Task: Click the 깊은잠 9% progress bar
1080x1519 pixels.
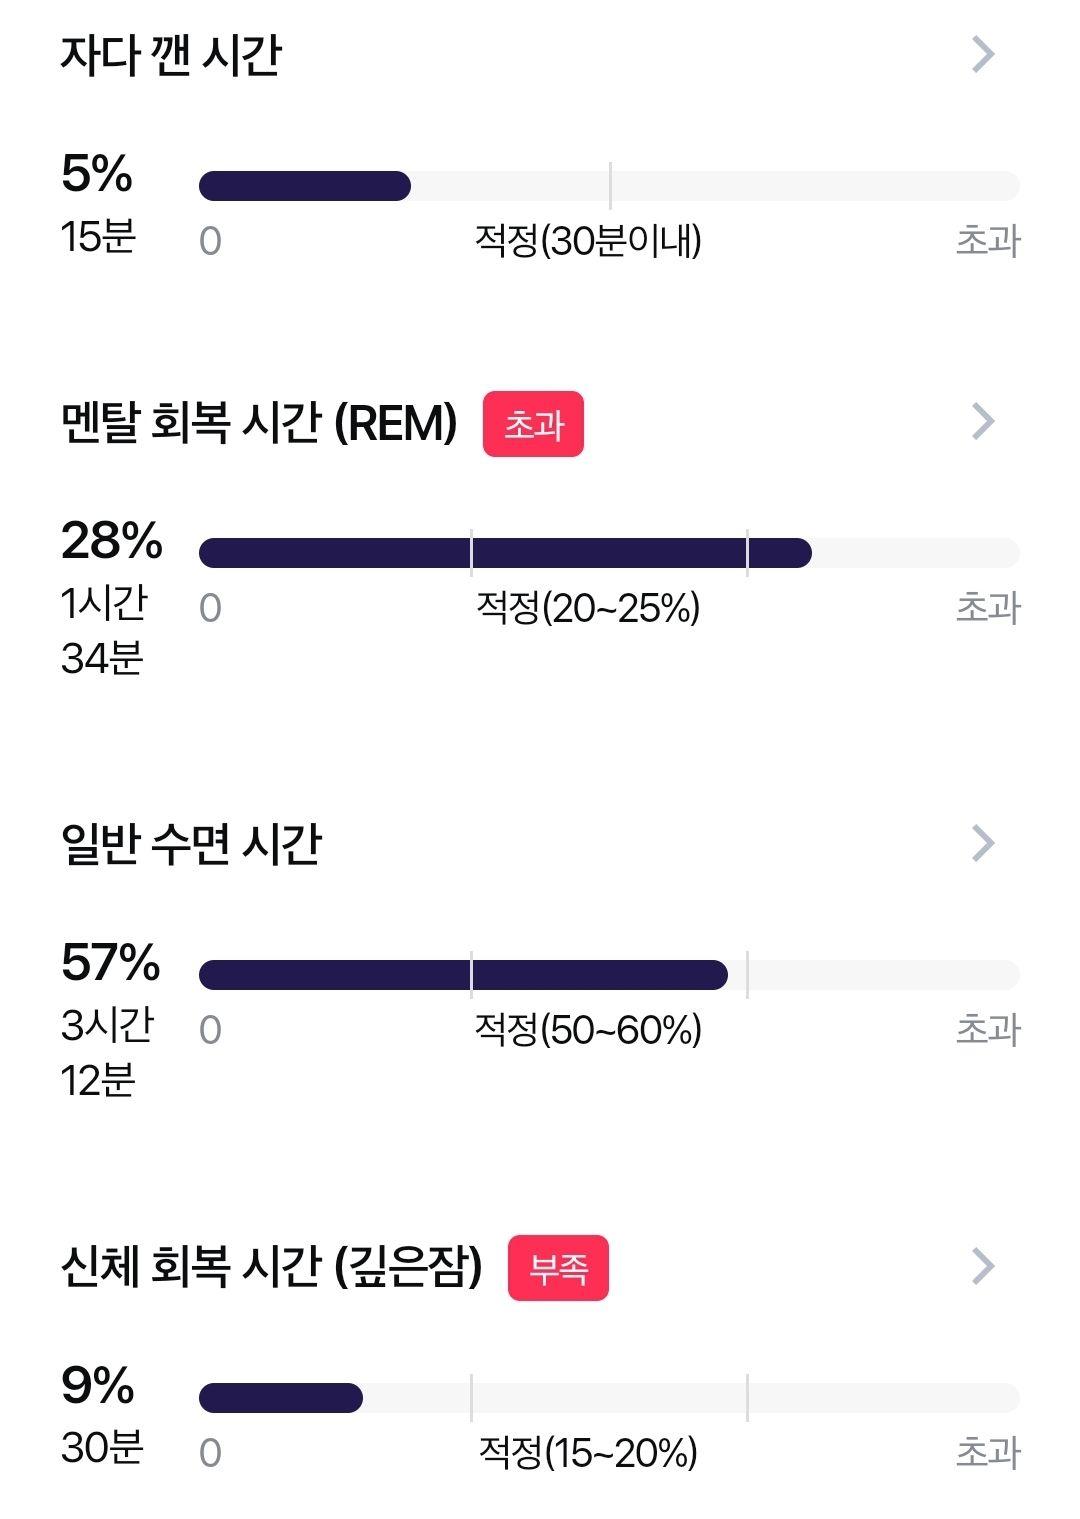Action: (609, 1398)
